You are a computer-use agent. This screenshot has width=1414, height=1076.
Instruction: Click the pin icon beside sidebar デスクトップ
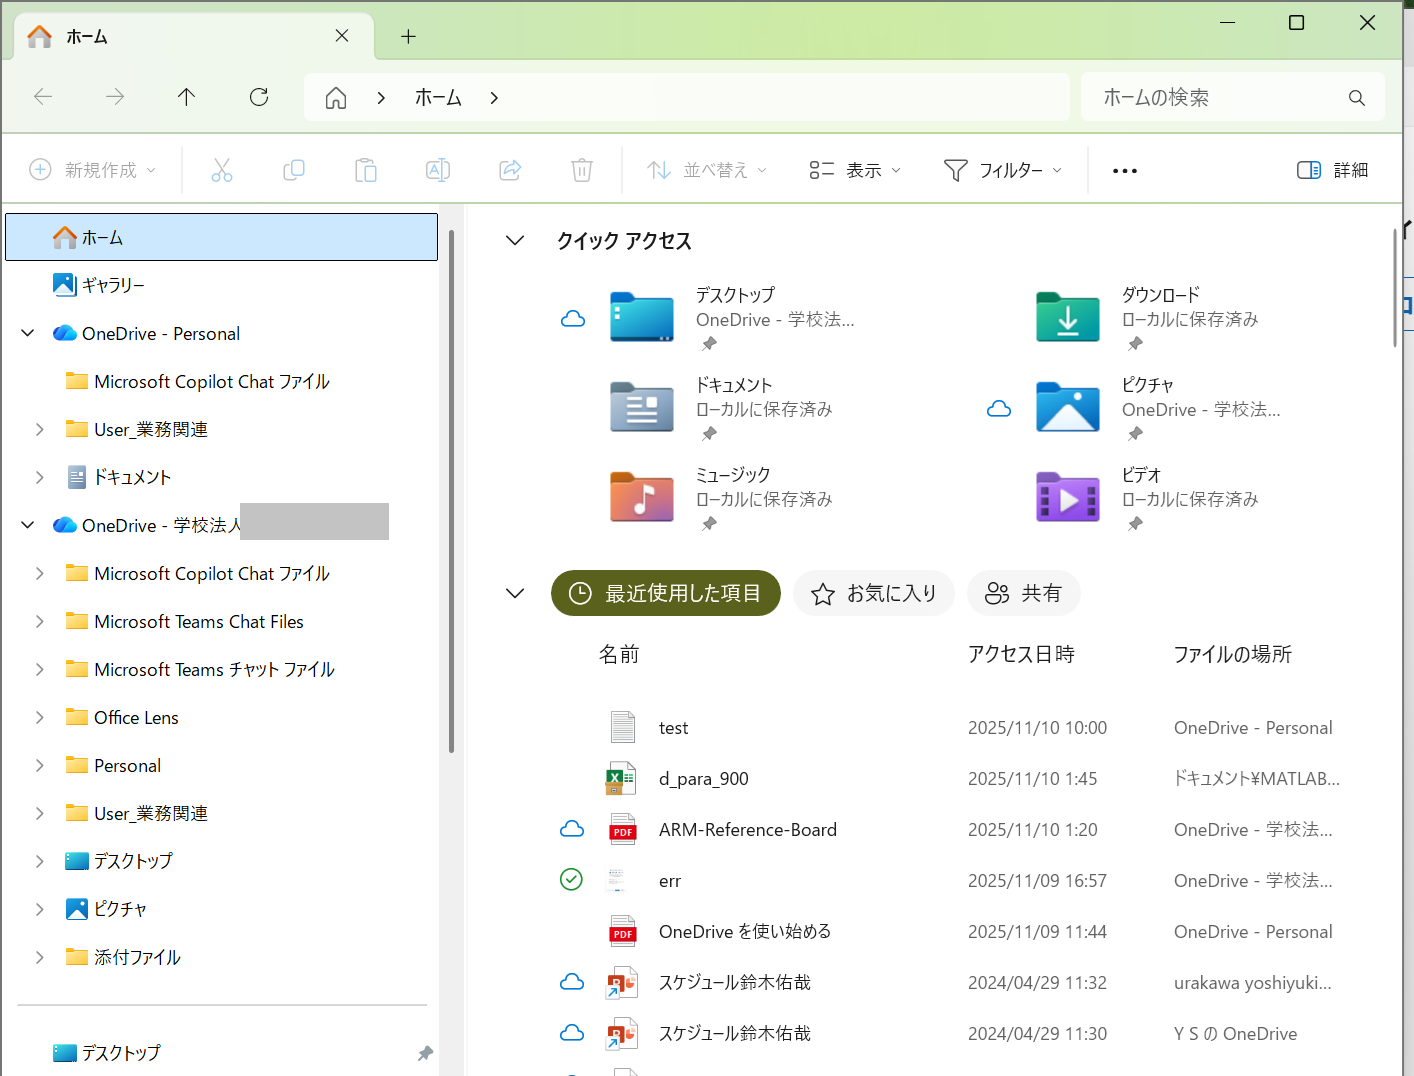pos(425,1053)
